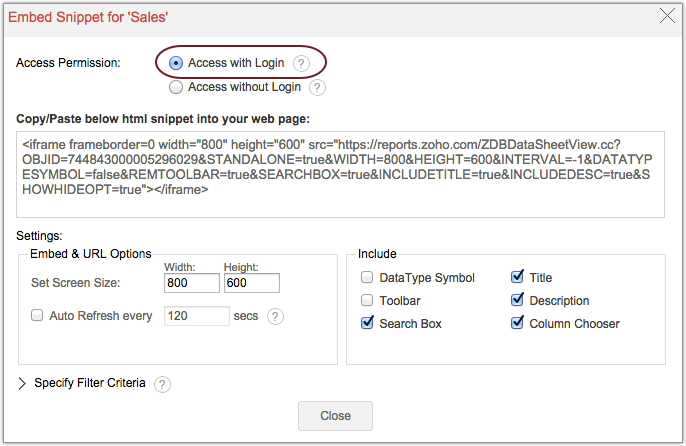This screenshot has width=686, height=446.
Task: Uncheck the Description checkbox
Action: point(518,301)
